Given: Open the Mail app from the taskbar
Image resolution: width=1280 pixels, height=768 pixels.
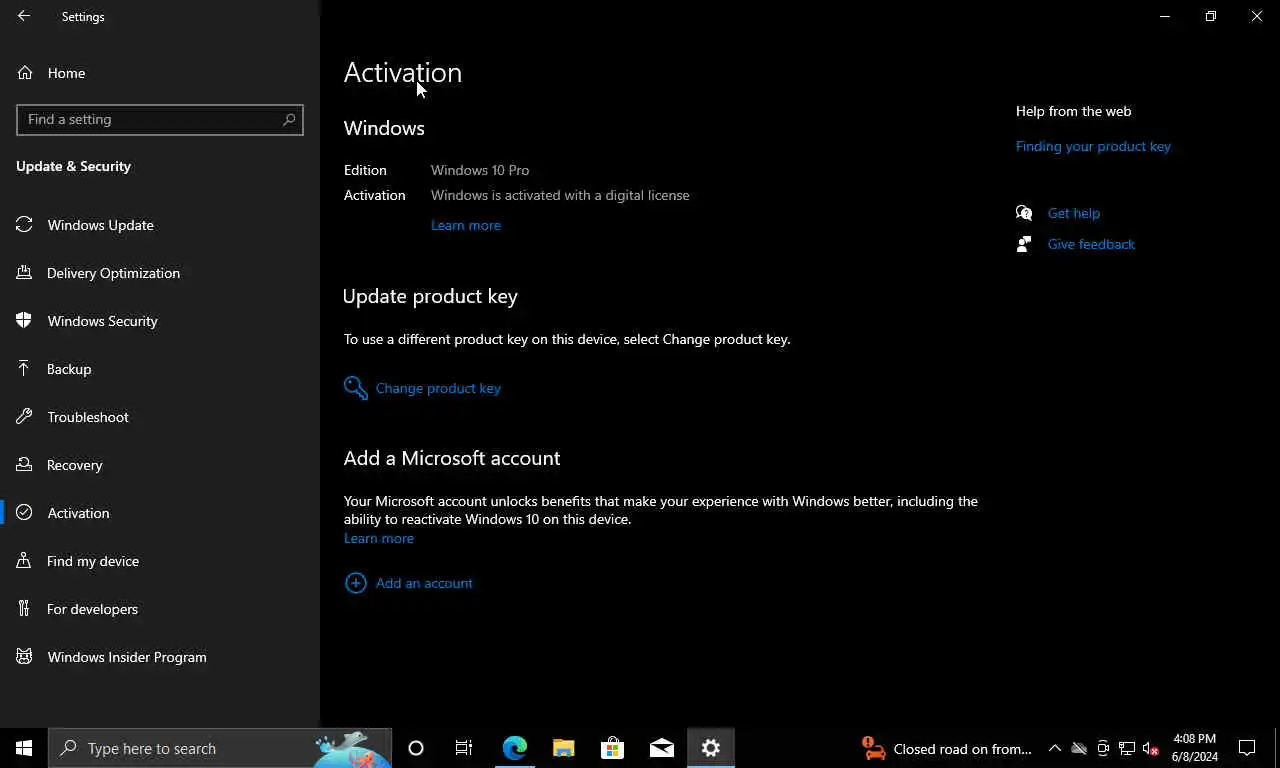Looking at the screenshot, I should [661, 748].
